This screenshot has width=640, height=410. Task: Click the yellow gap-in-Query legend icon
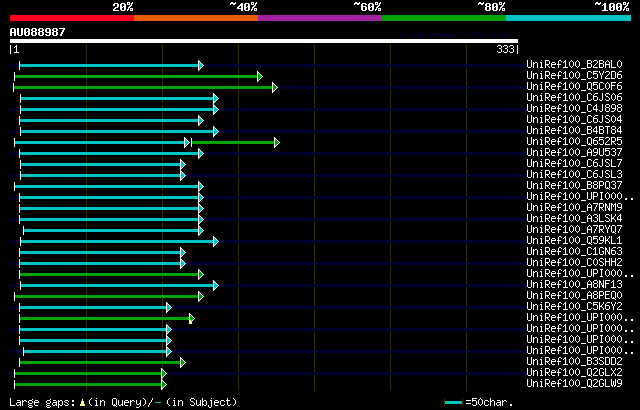pos(82,403)
